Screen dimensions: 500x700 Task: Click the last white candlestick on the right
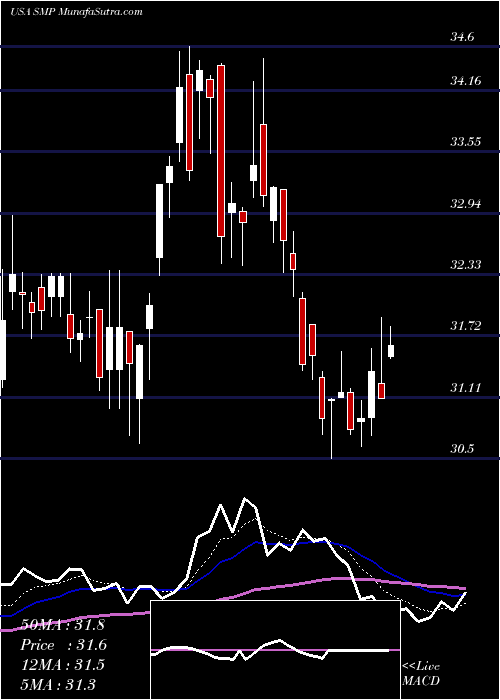[391, 351]
